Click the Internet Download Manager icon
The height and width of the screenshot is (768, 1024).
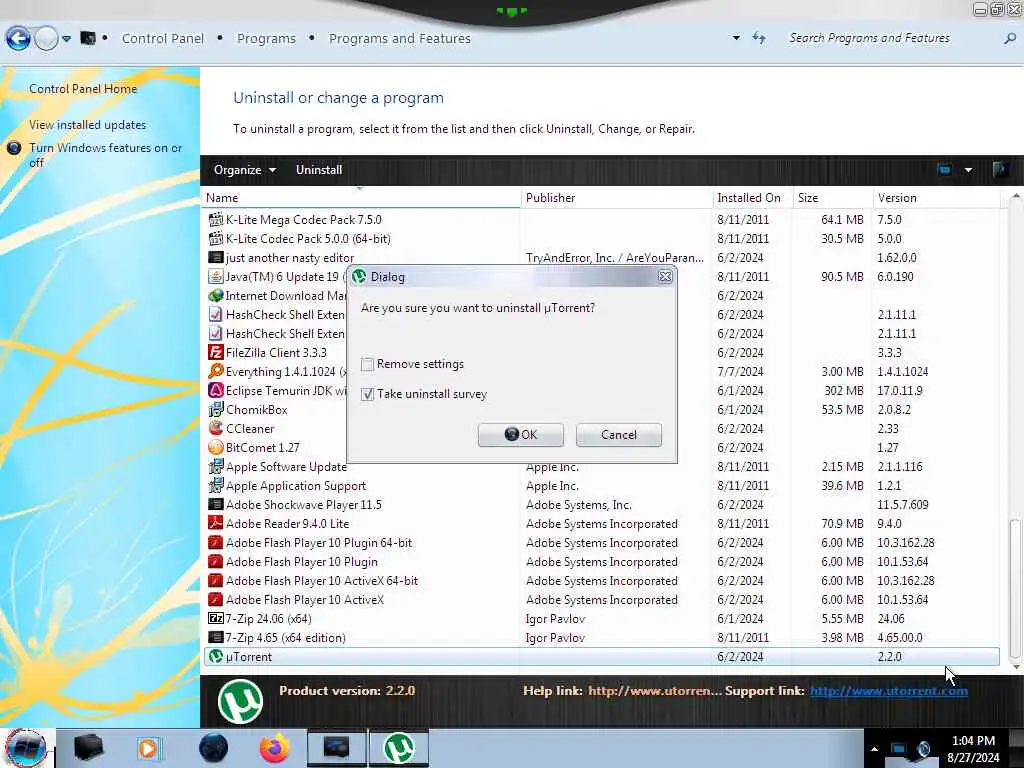click(216, 295)
